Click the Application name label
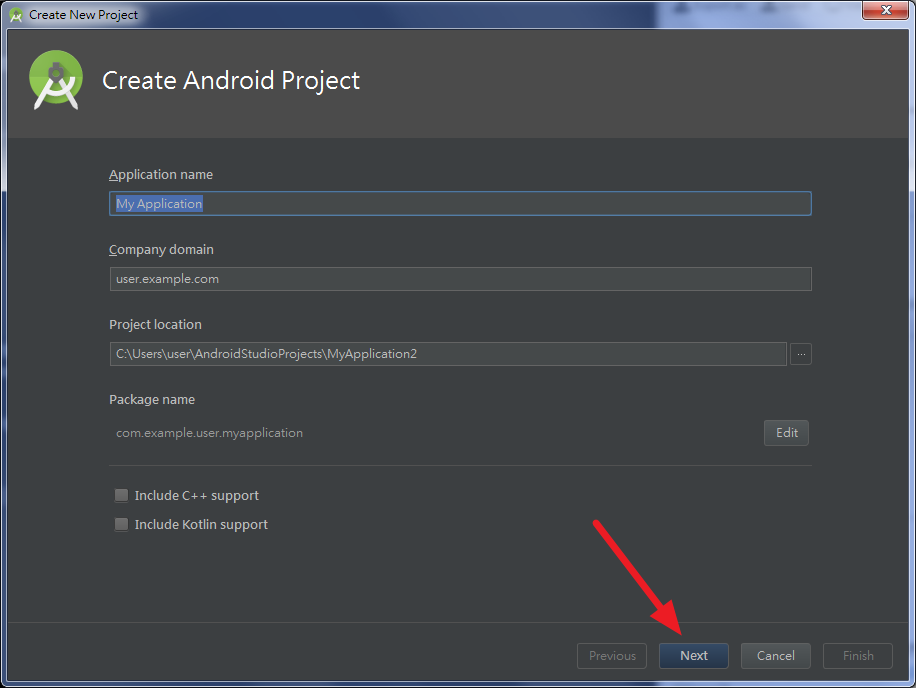The image size is (916, 688). click(x=161, y=175)
